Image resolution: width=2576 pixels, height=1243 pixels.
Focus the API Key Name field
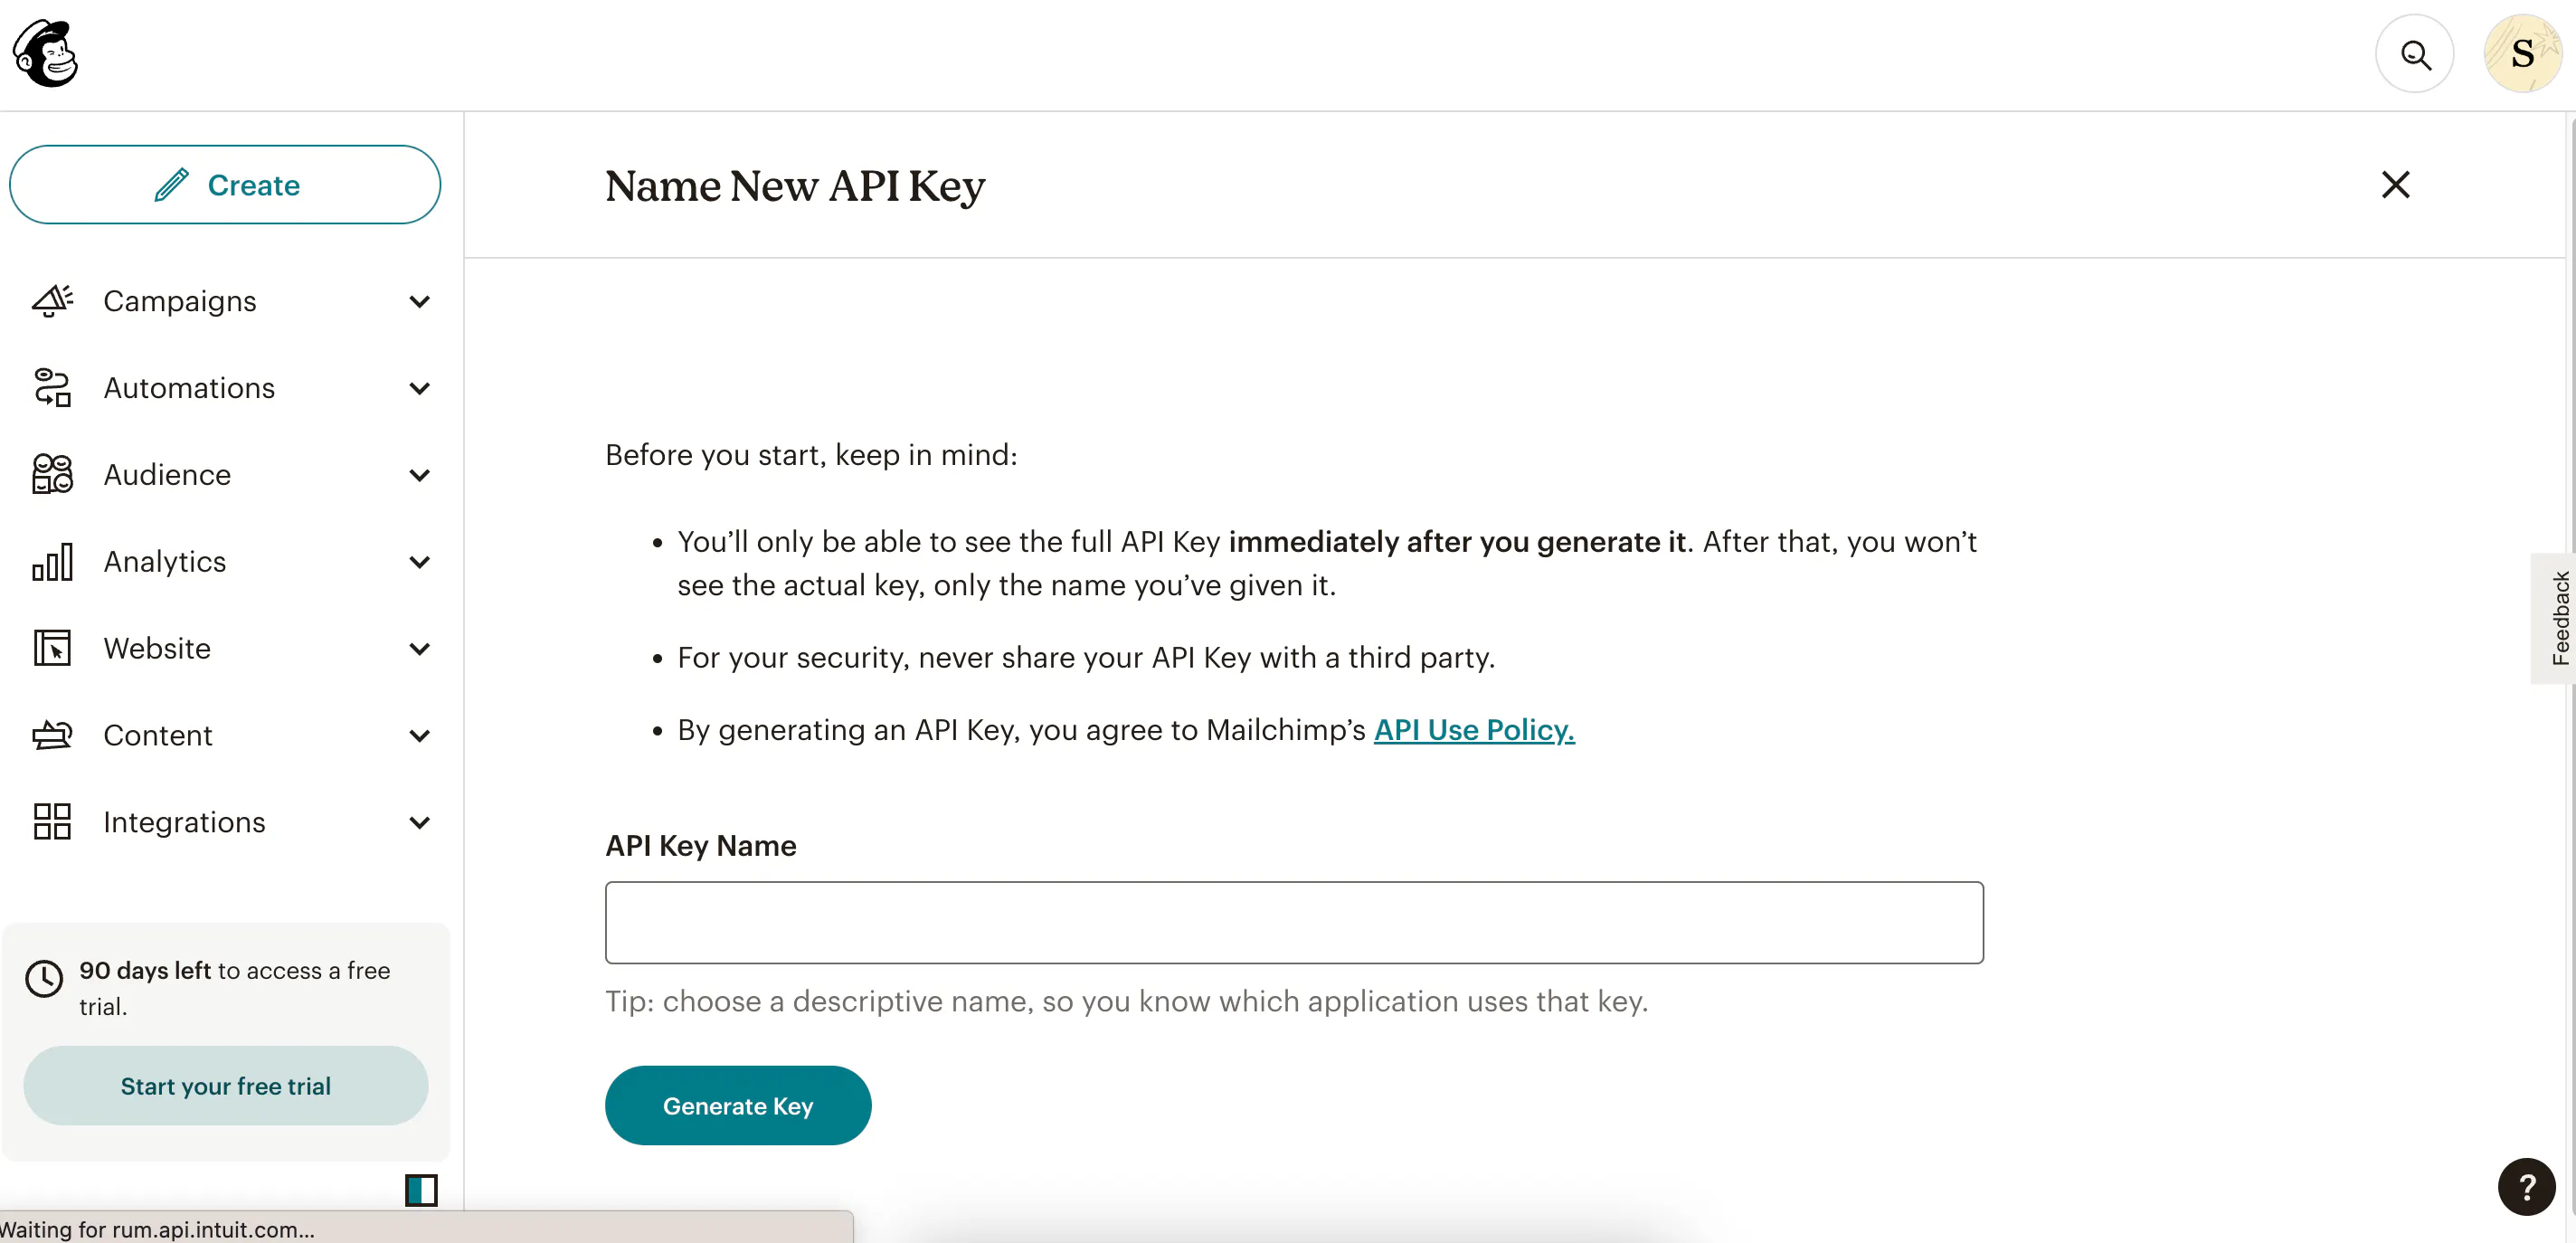tap(1294, 922)
